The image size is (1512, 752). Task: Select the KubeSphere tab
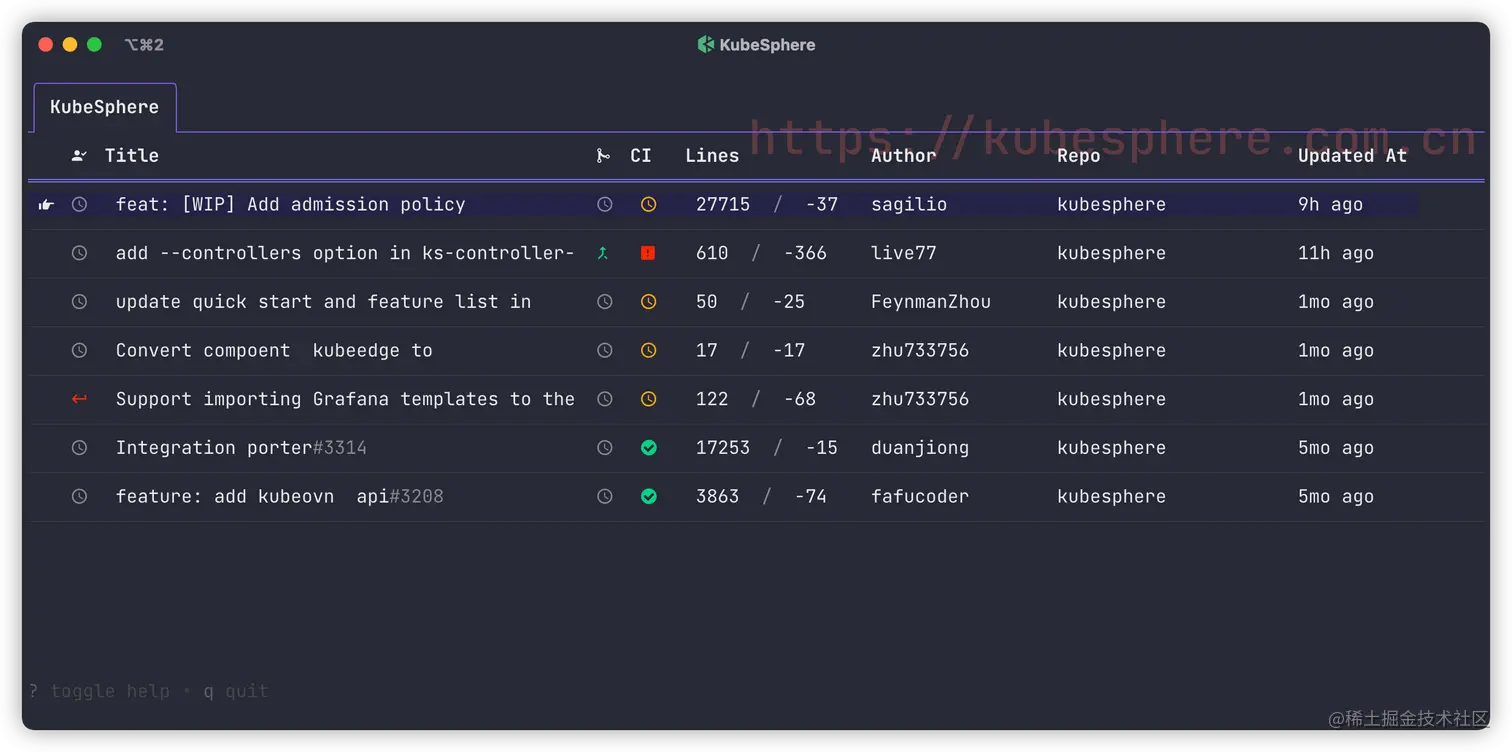point(105,107)
